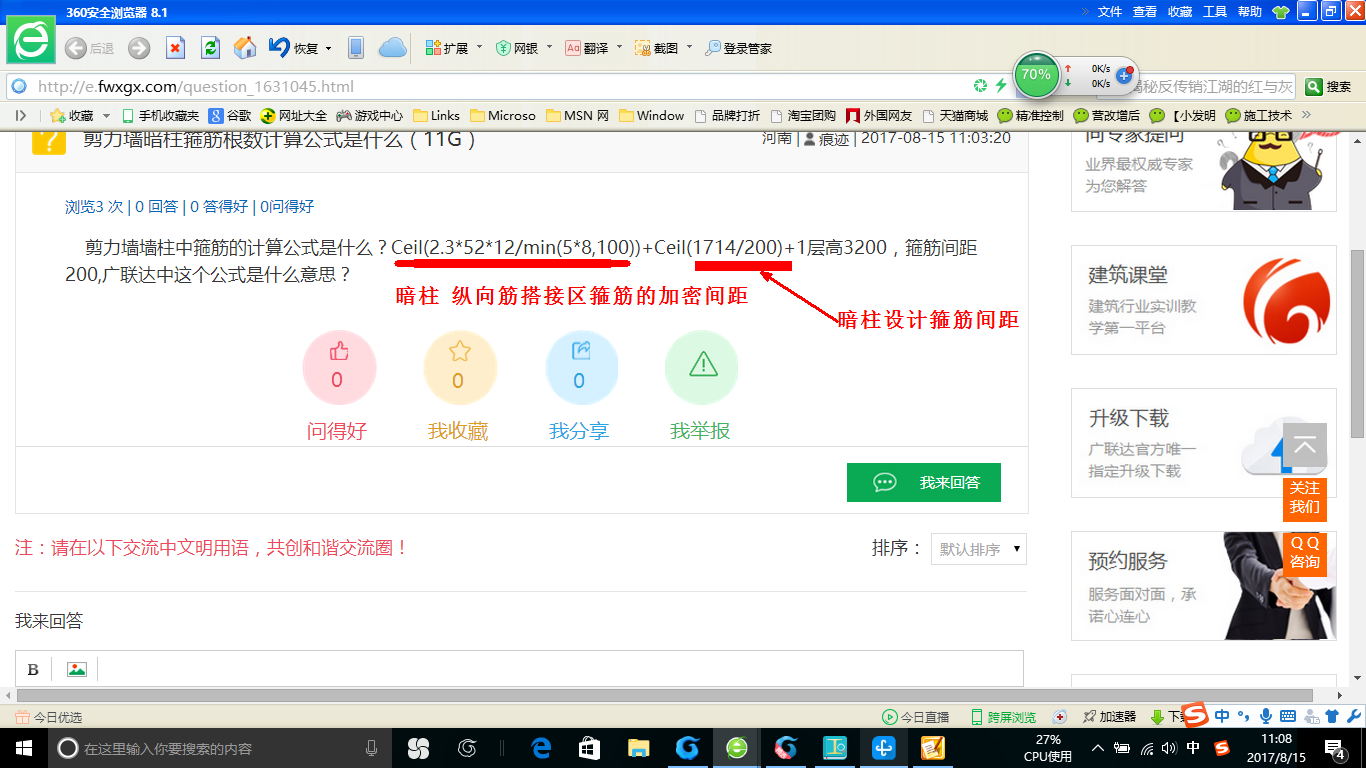Expand the 扩展 extensions dropdown

pos(479,48)
